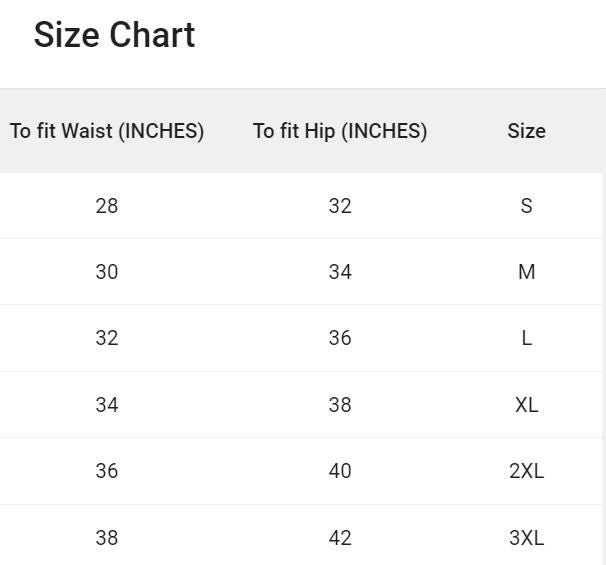
Task: Pick the 2XL size cell
Action: tap(526, 471)
